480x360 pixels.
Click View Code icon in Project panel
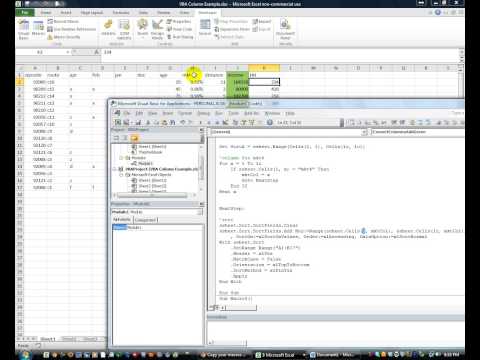pyautogui.click(x=117, y=138)
